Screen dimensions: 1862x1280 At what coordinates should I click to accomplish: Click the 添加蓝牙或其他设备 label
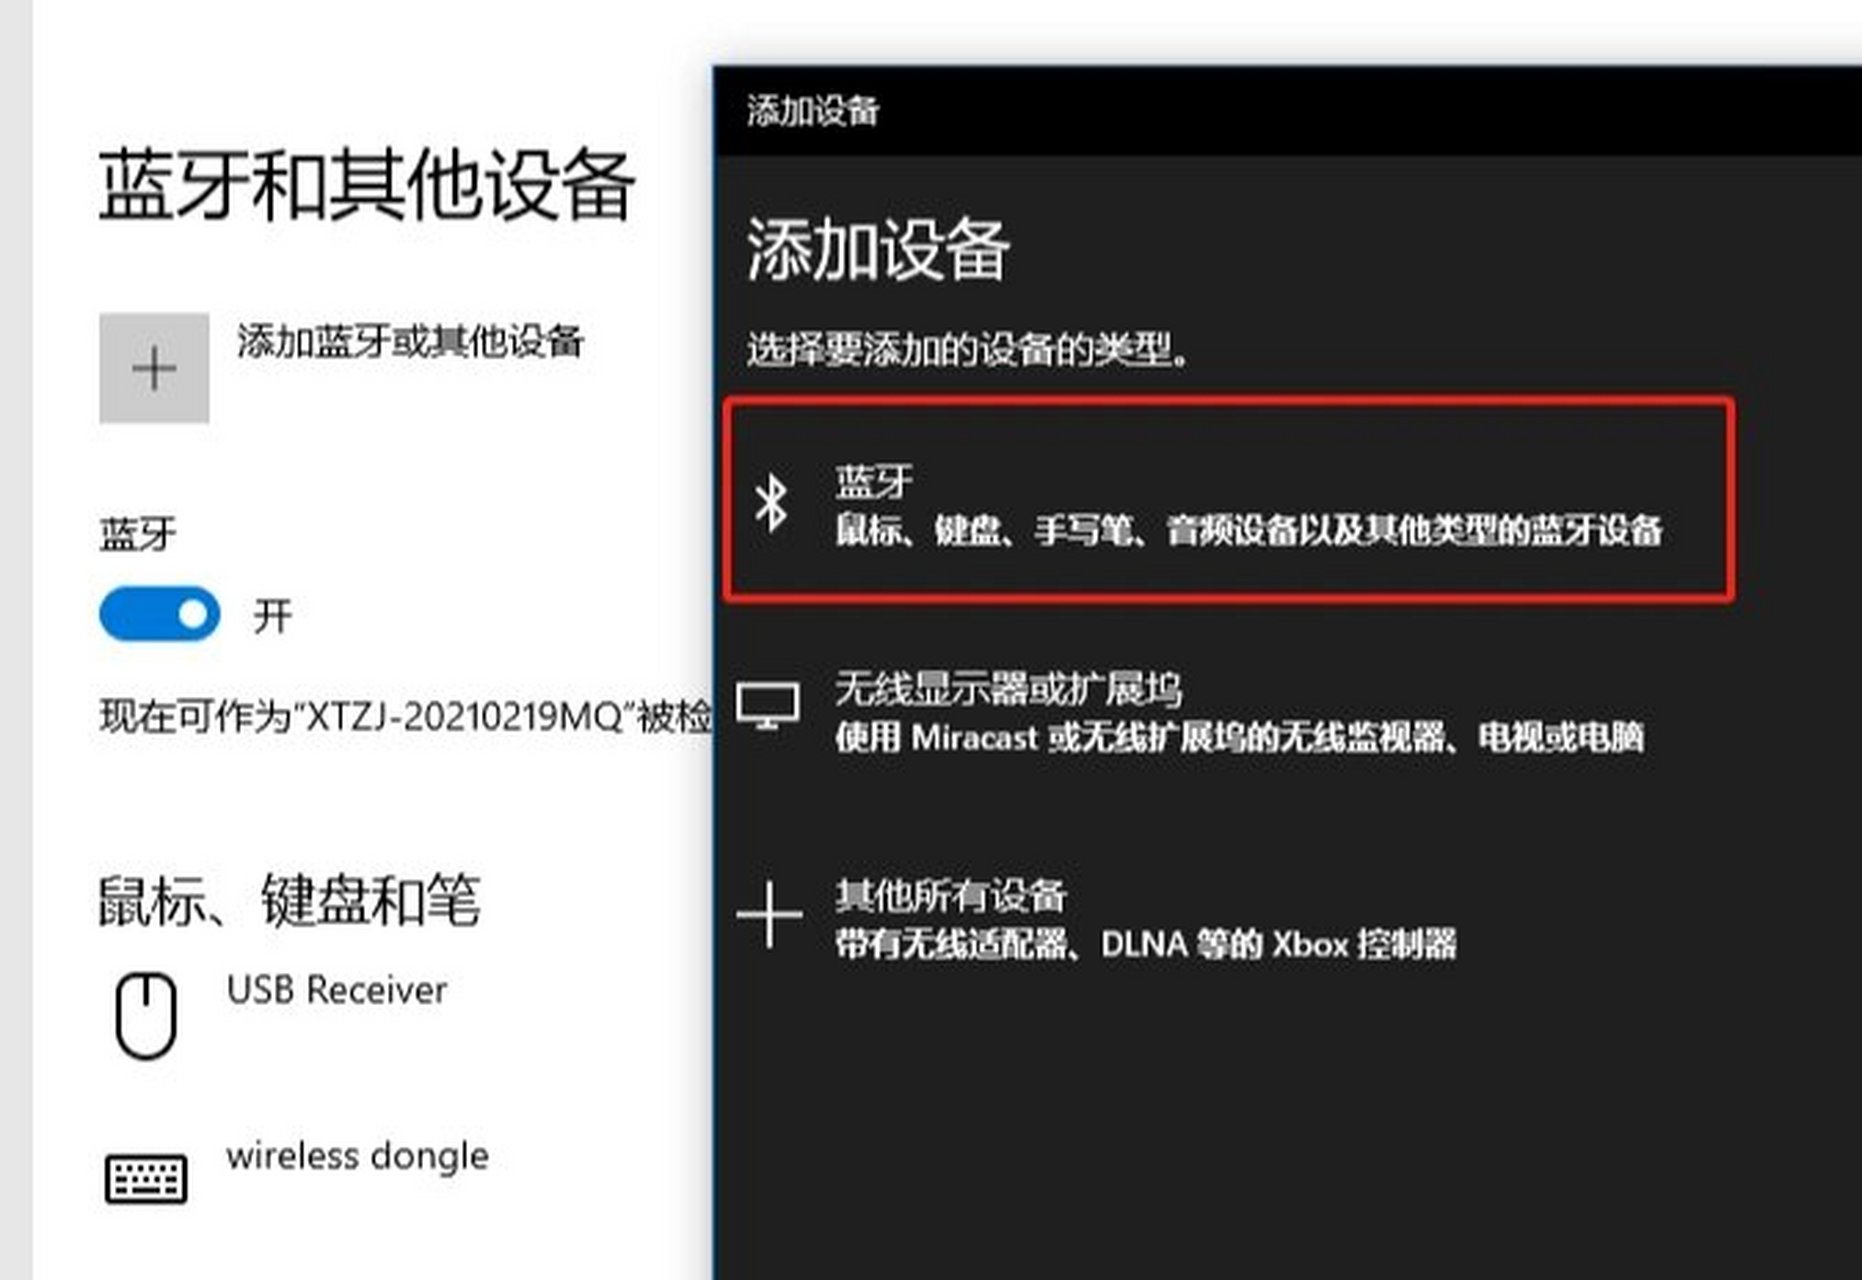410,342
